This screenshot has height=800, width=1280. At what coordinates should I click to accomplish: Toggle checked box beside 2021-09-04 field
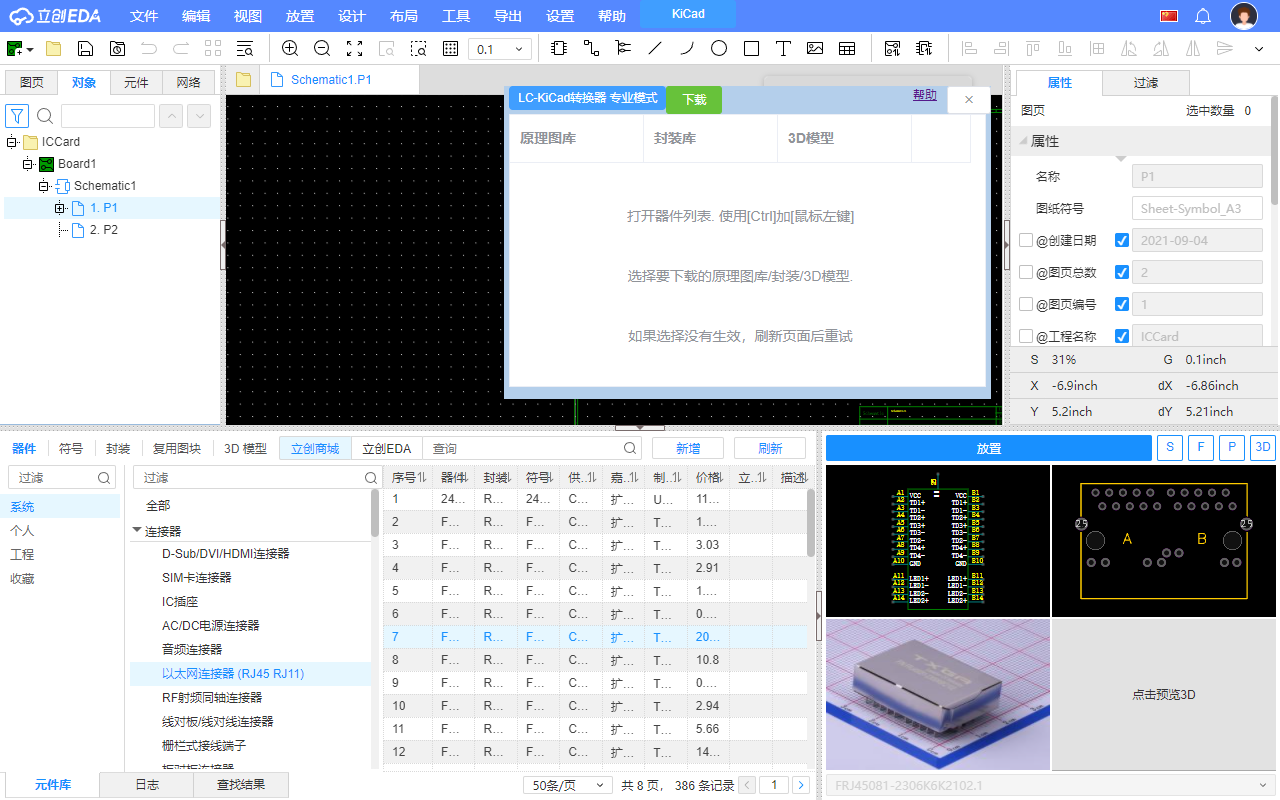coord(1122,240)
